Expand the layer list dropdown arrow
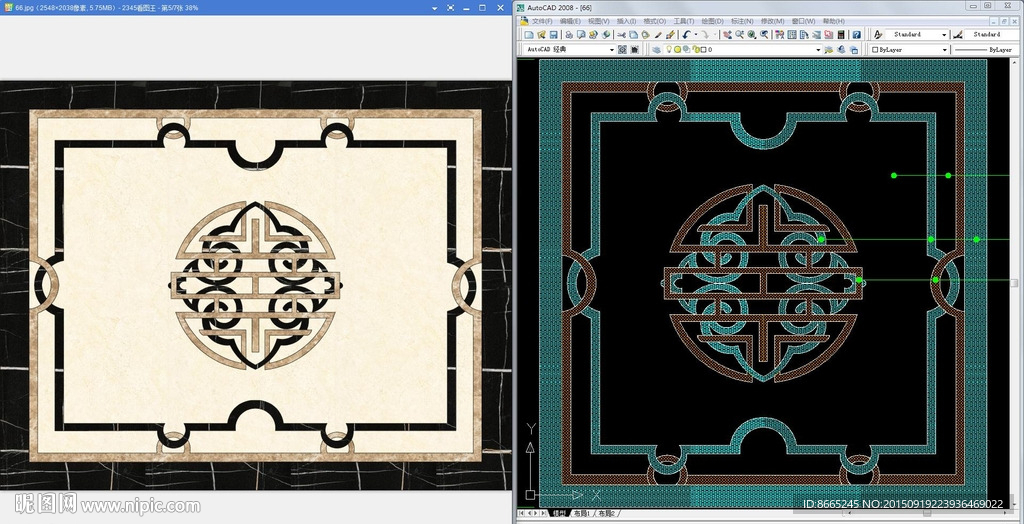 [817, 49]
